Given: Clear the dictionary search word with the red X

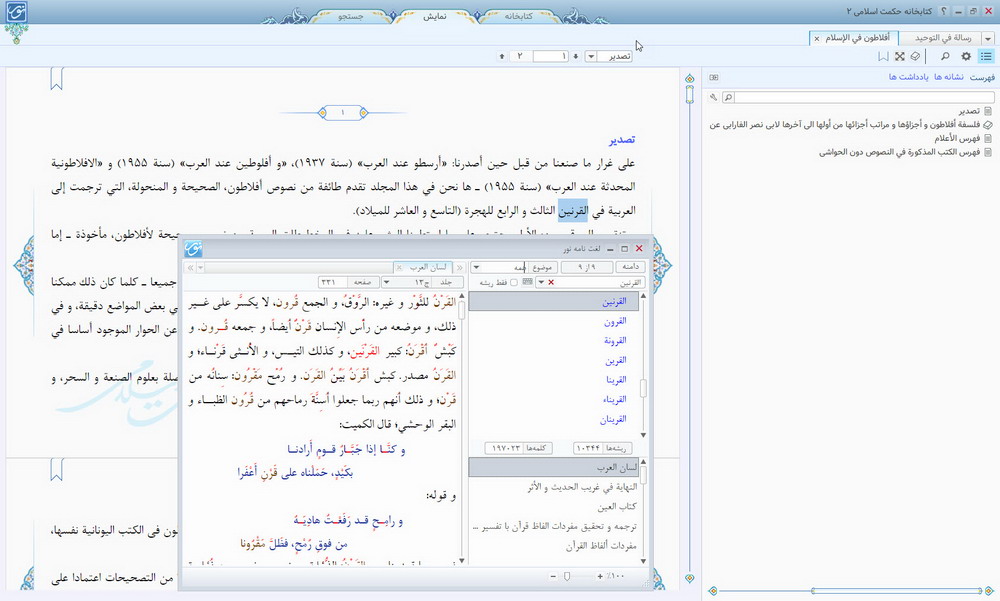Looking at the screenshot, I should tap(551, 282).
